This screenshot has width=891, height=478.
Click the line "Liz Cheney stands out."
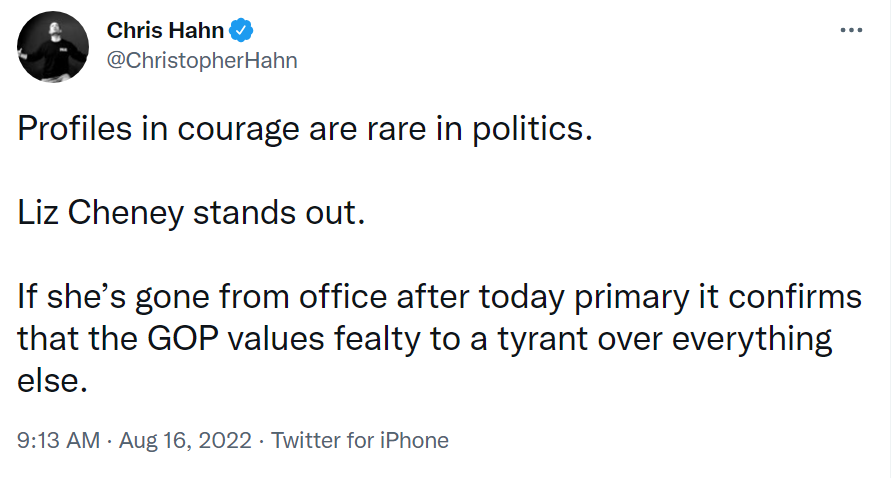tap(187, 214)
